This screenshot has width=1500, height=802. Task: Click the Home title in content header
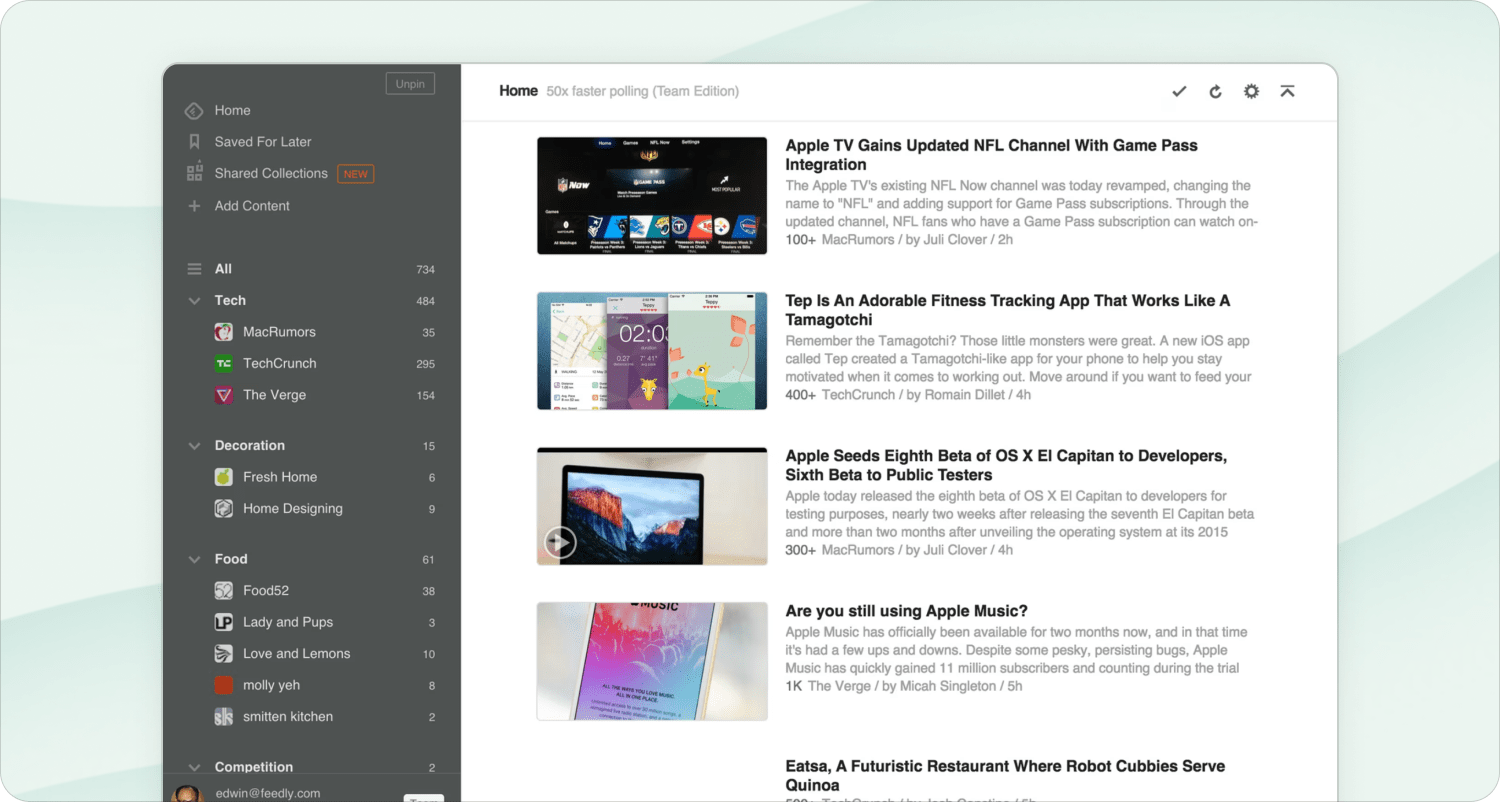(518, 91)
